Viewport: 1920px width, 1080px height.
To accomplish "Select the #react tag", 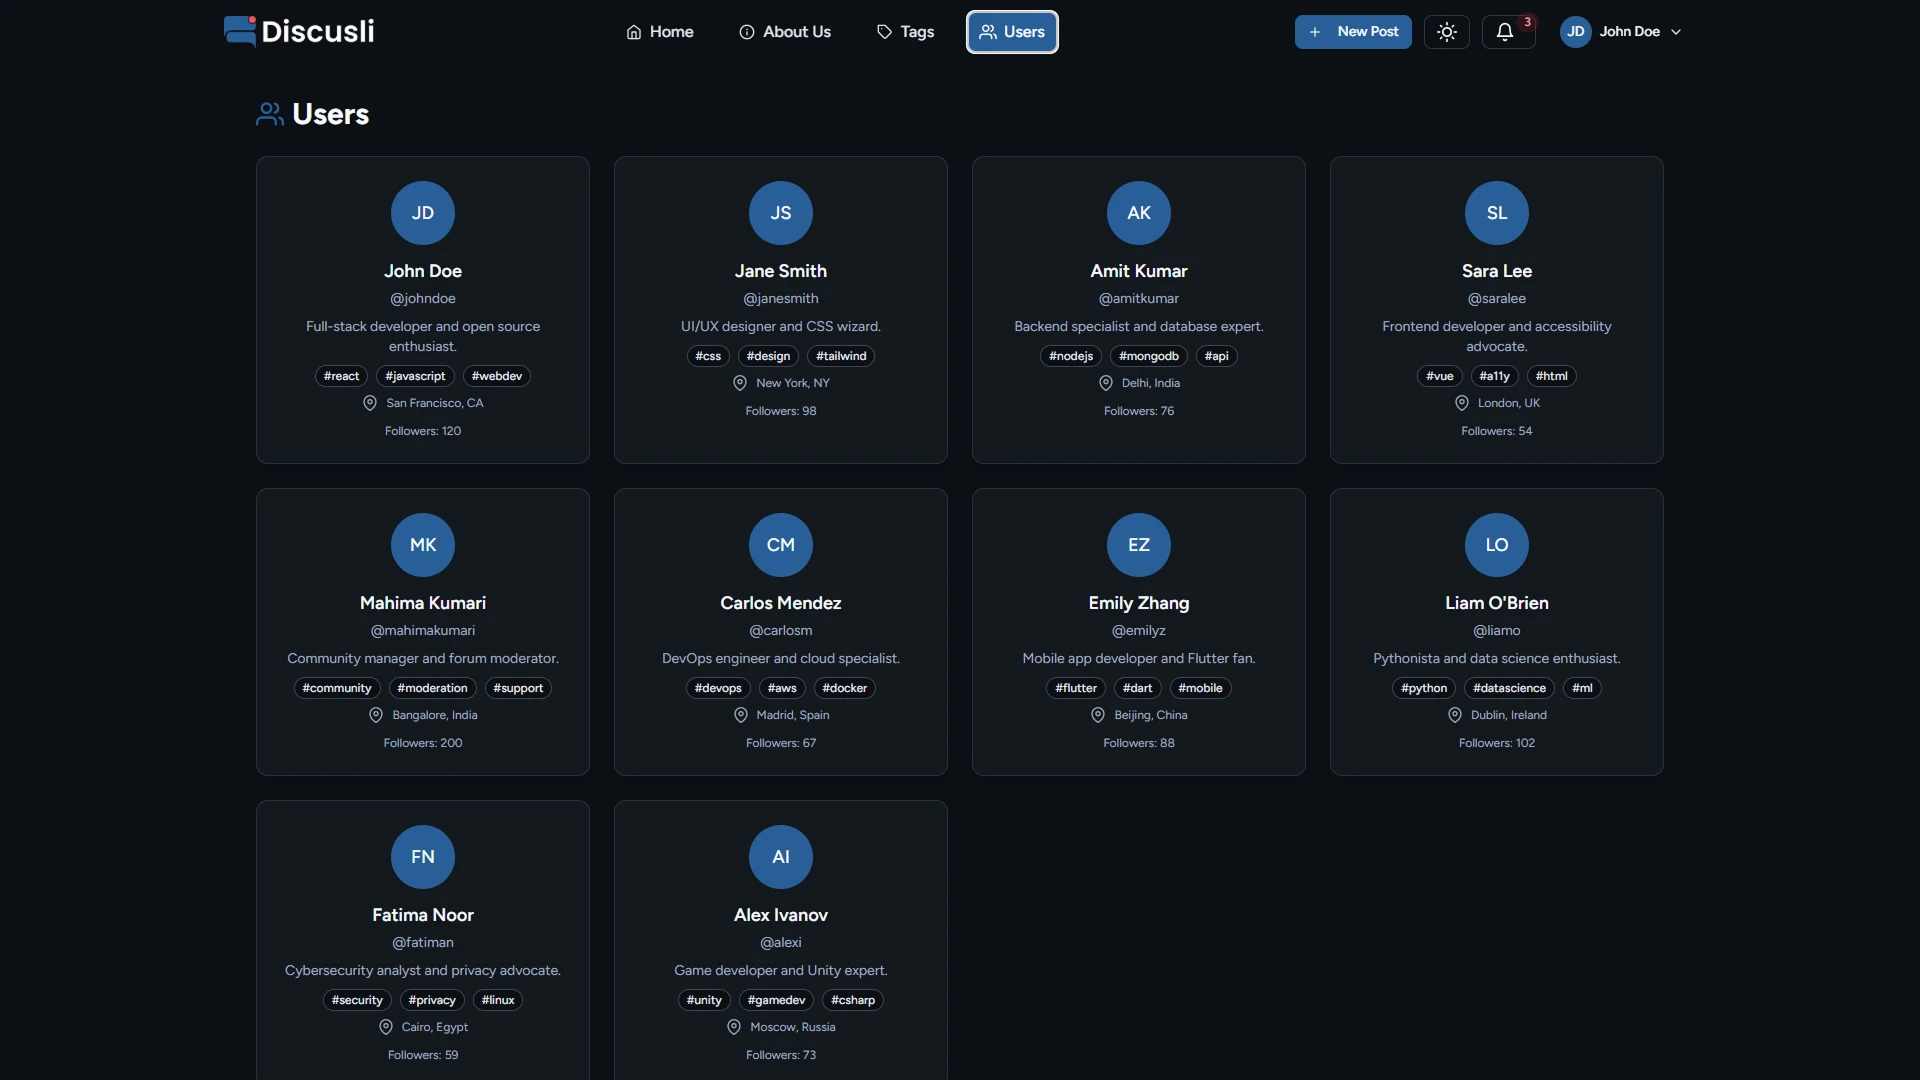I will pos(341,376).
